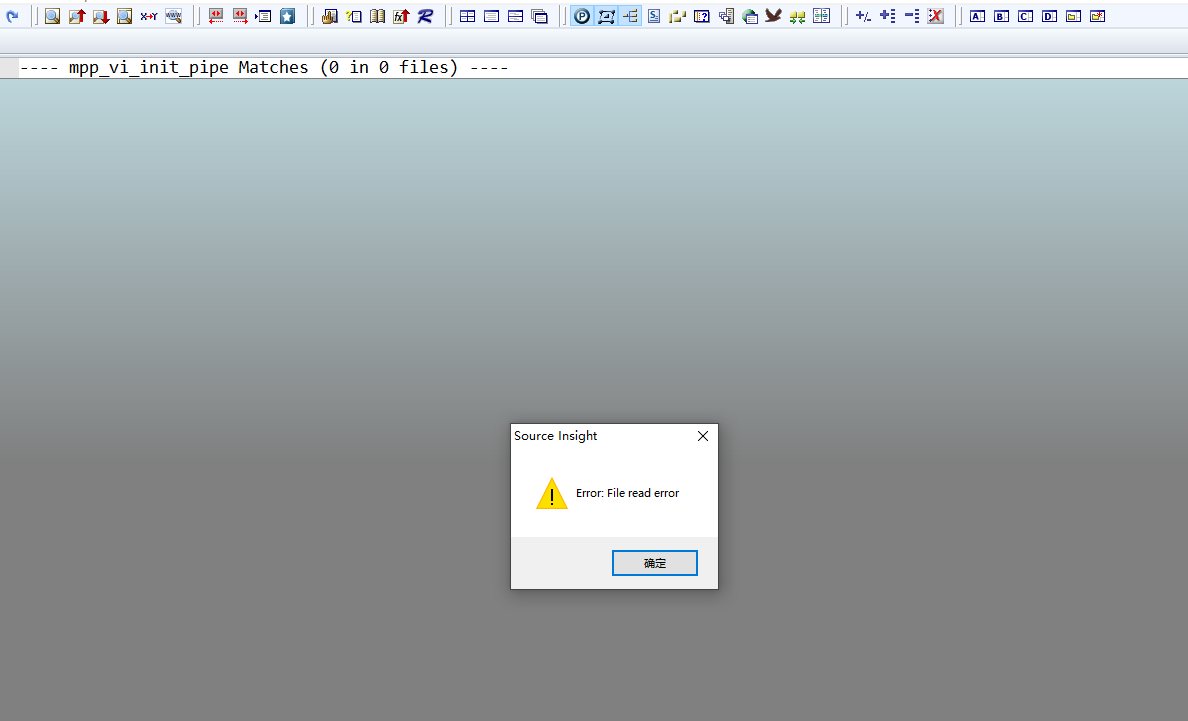Browse Project Symbols with the hand icon

[x=330, y=16]
